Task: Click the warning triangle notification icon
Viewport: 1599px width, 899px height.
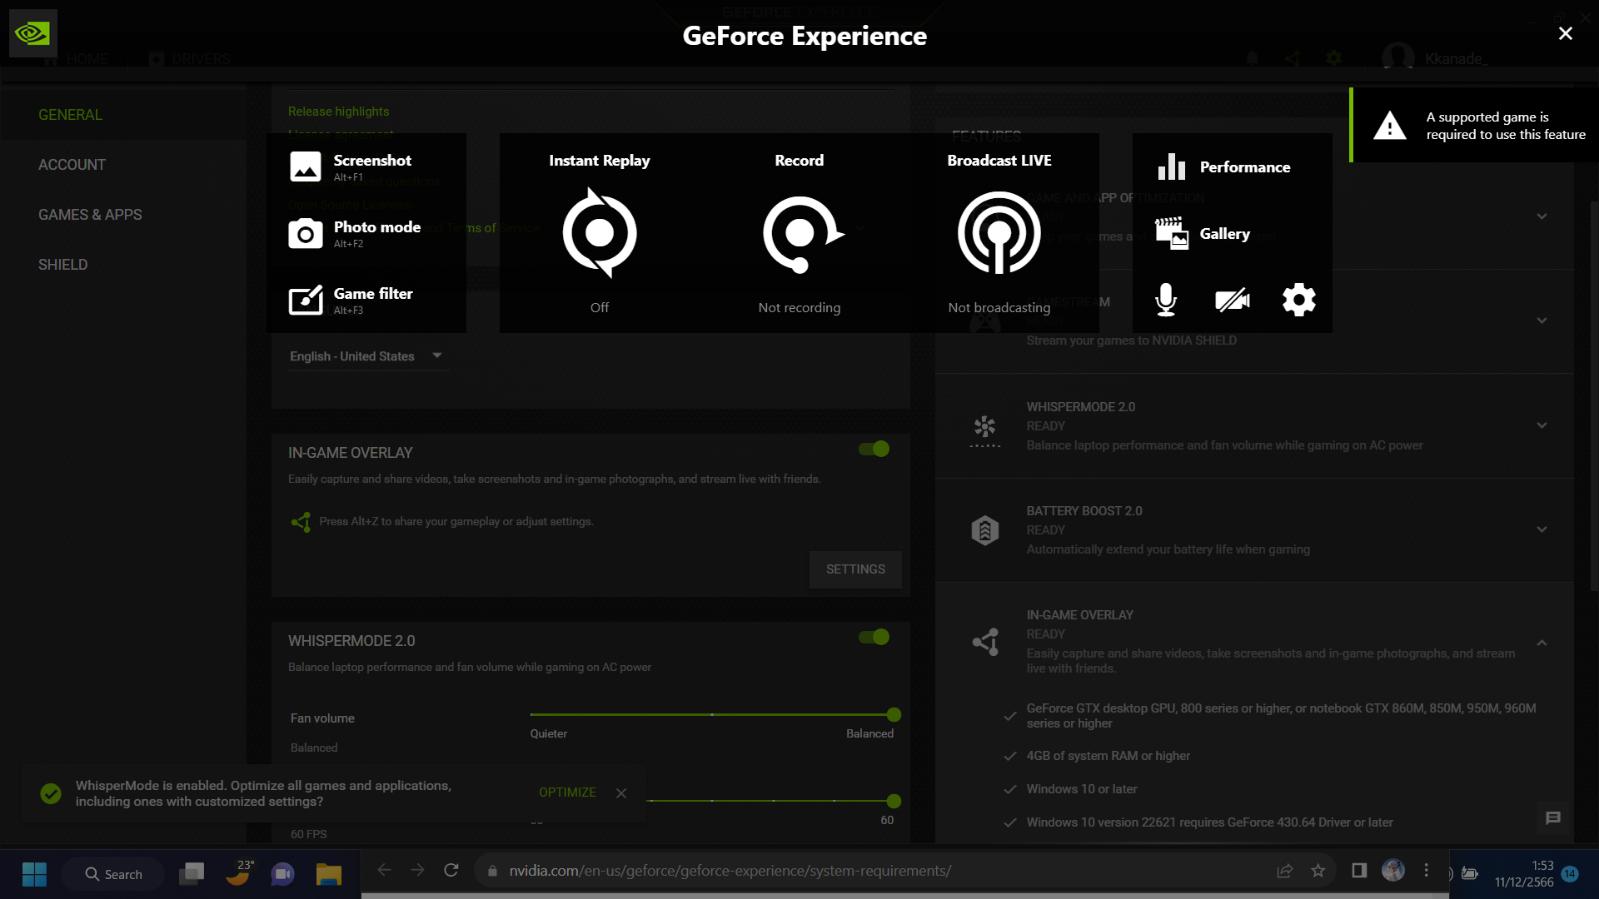Action: [x=1389, y=126]
